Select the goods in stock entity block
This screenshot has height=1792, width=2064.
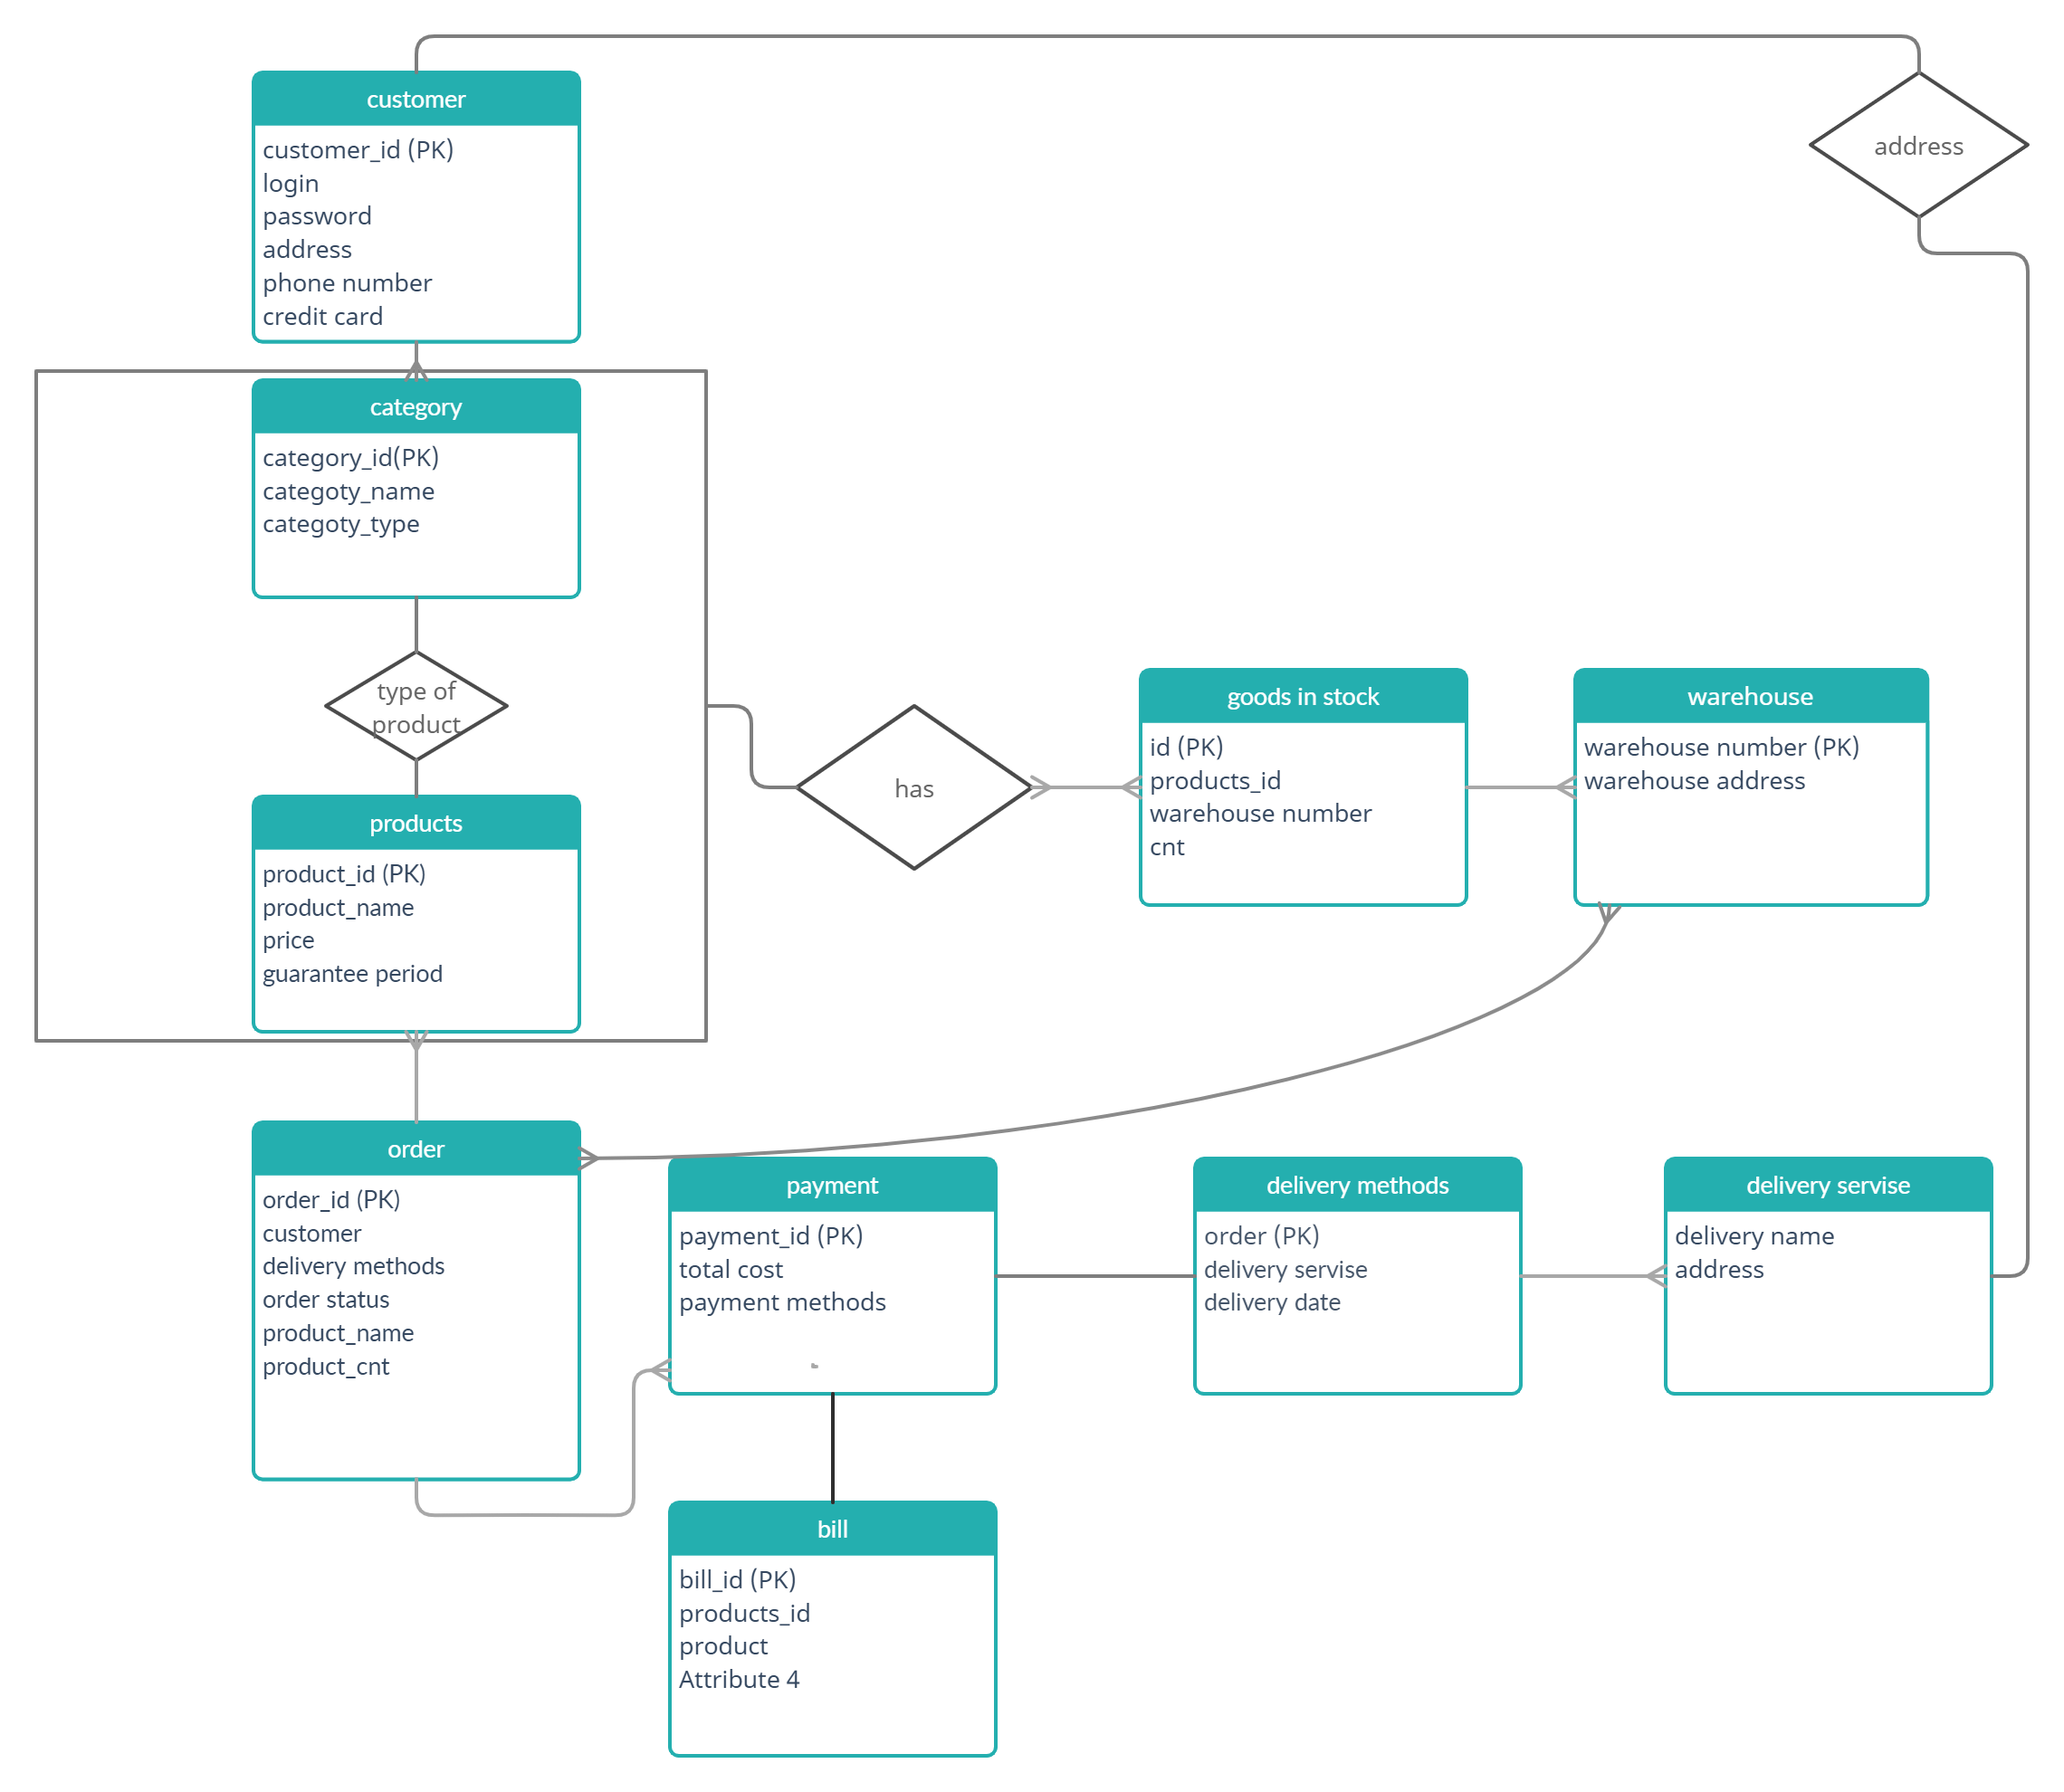pyautogui.click(x=1314, y=790)
